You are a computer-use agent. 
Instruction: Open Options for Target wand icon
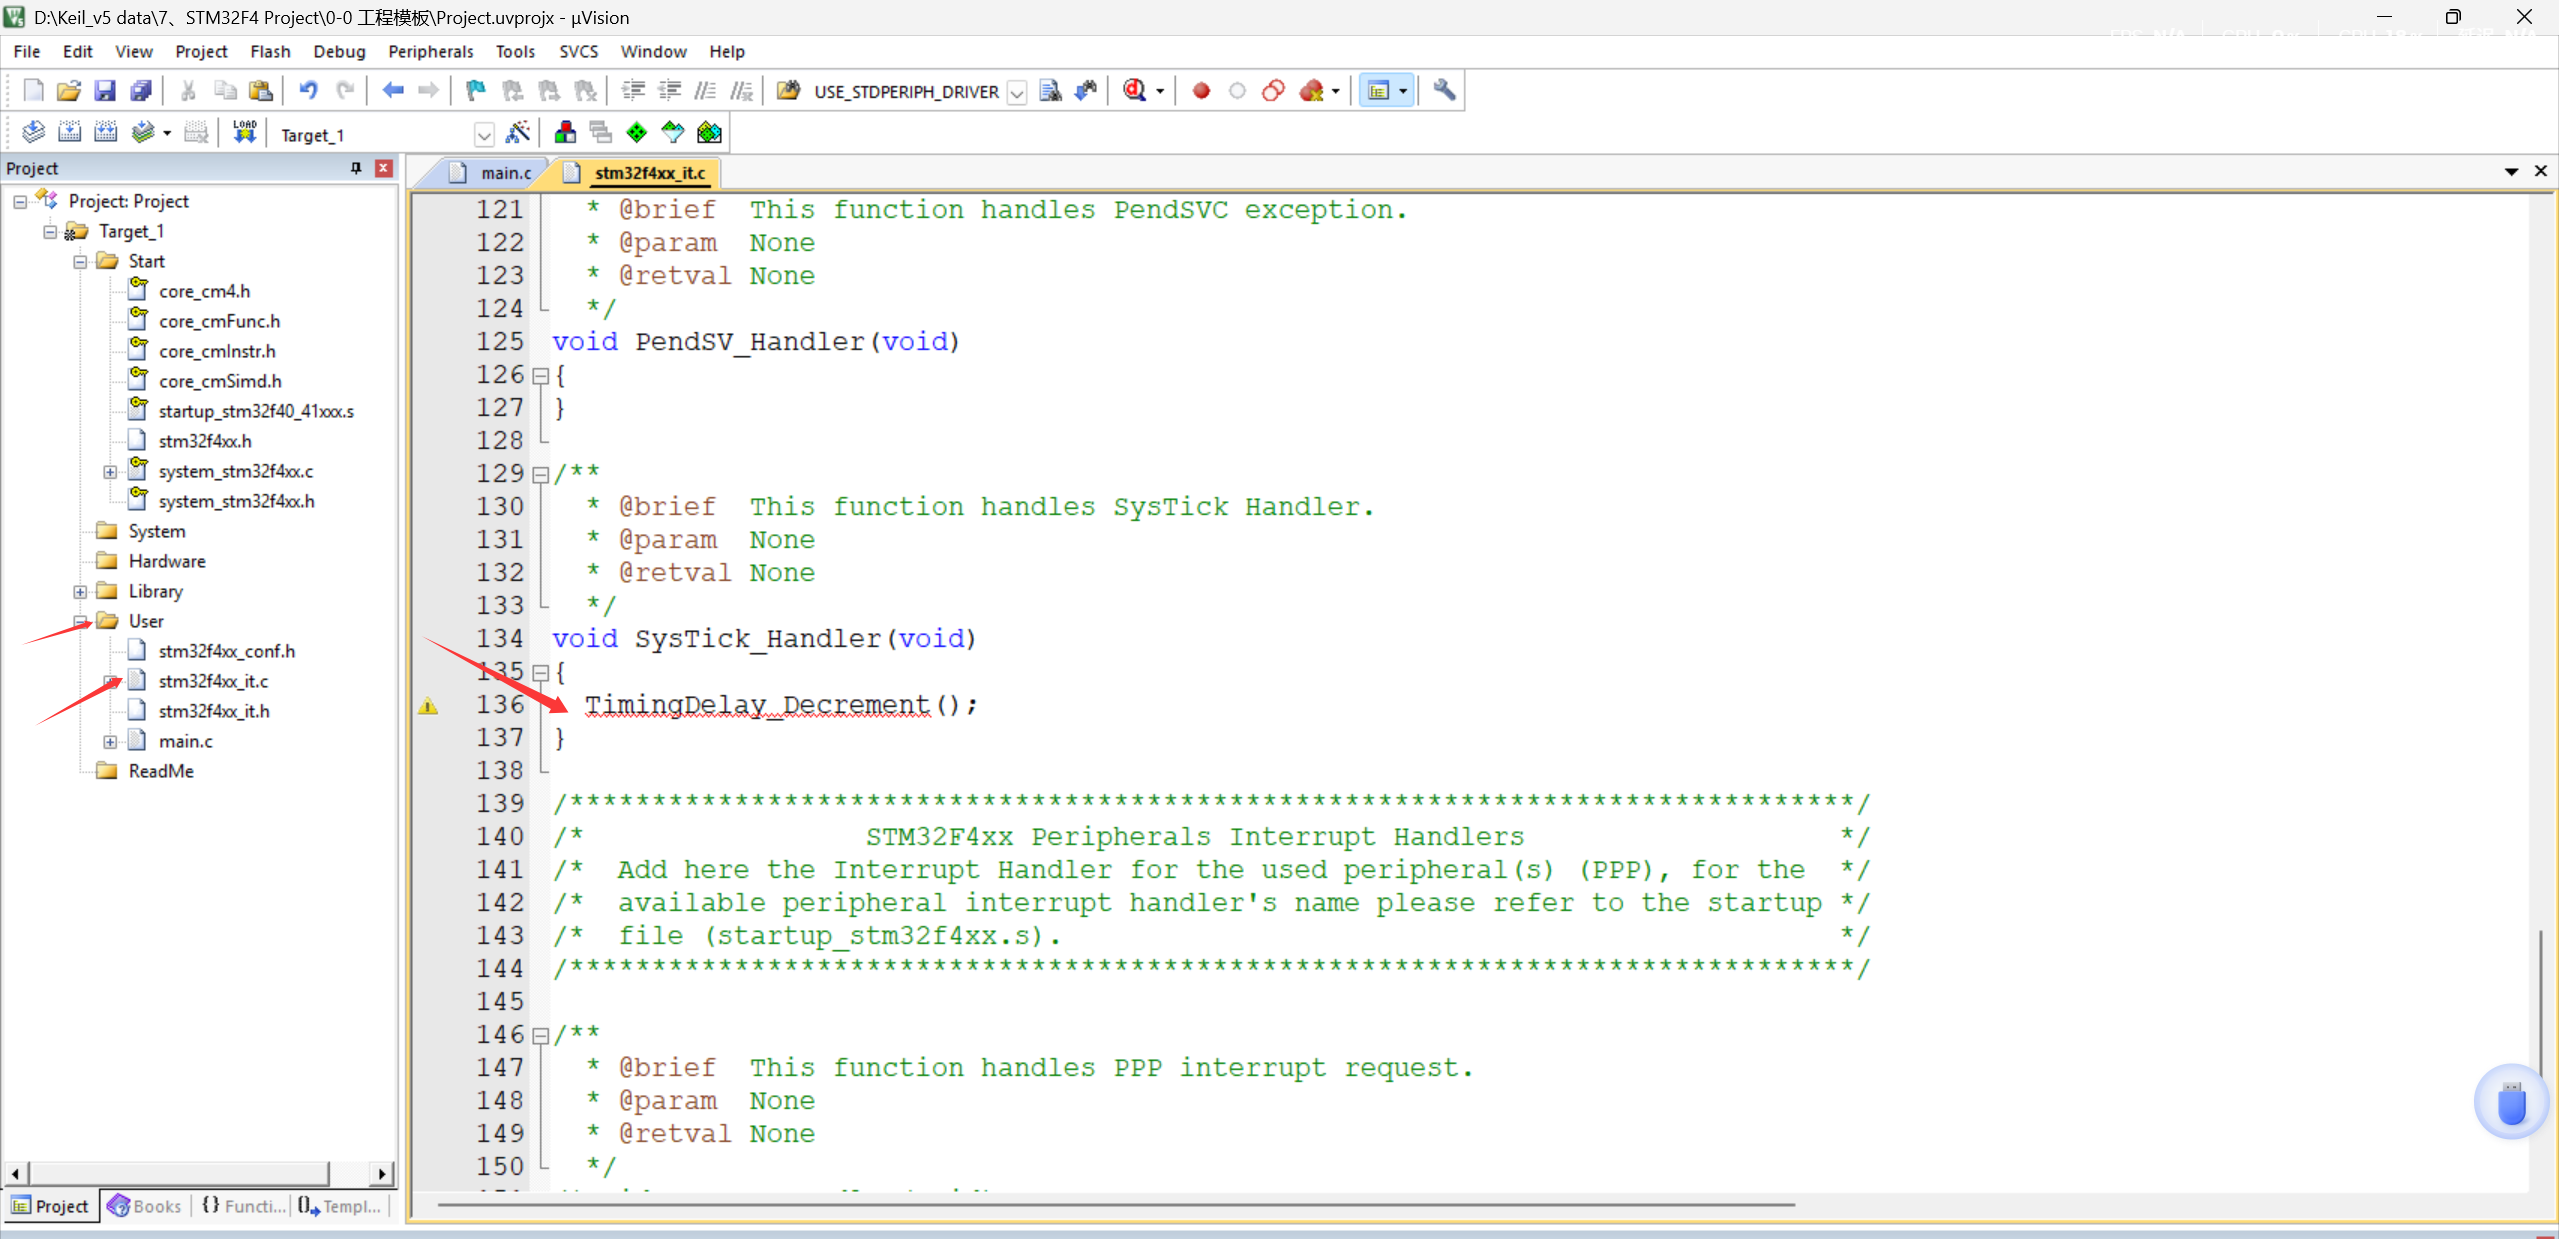(518, 132)
